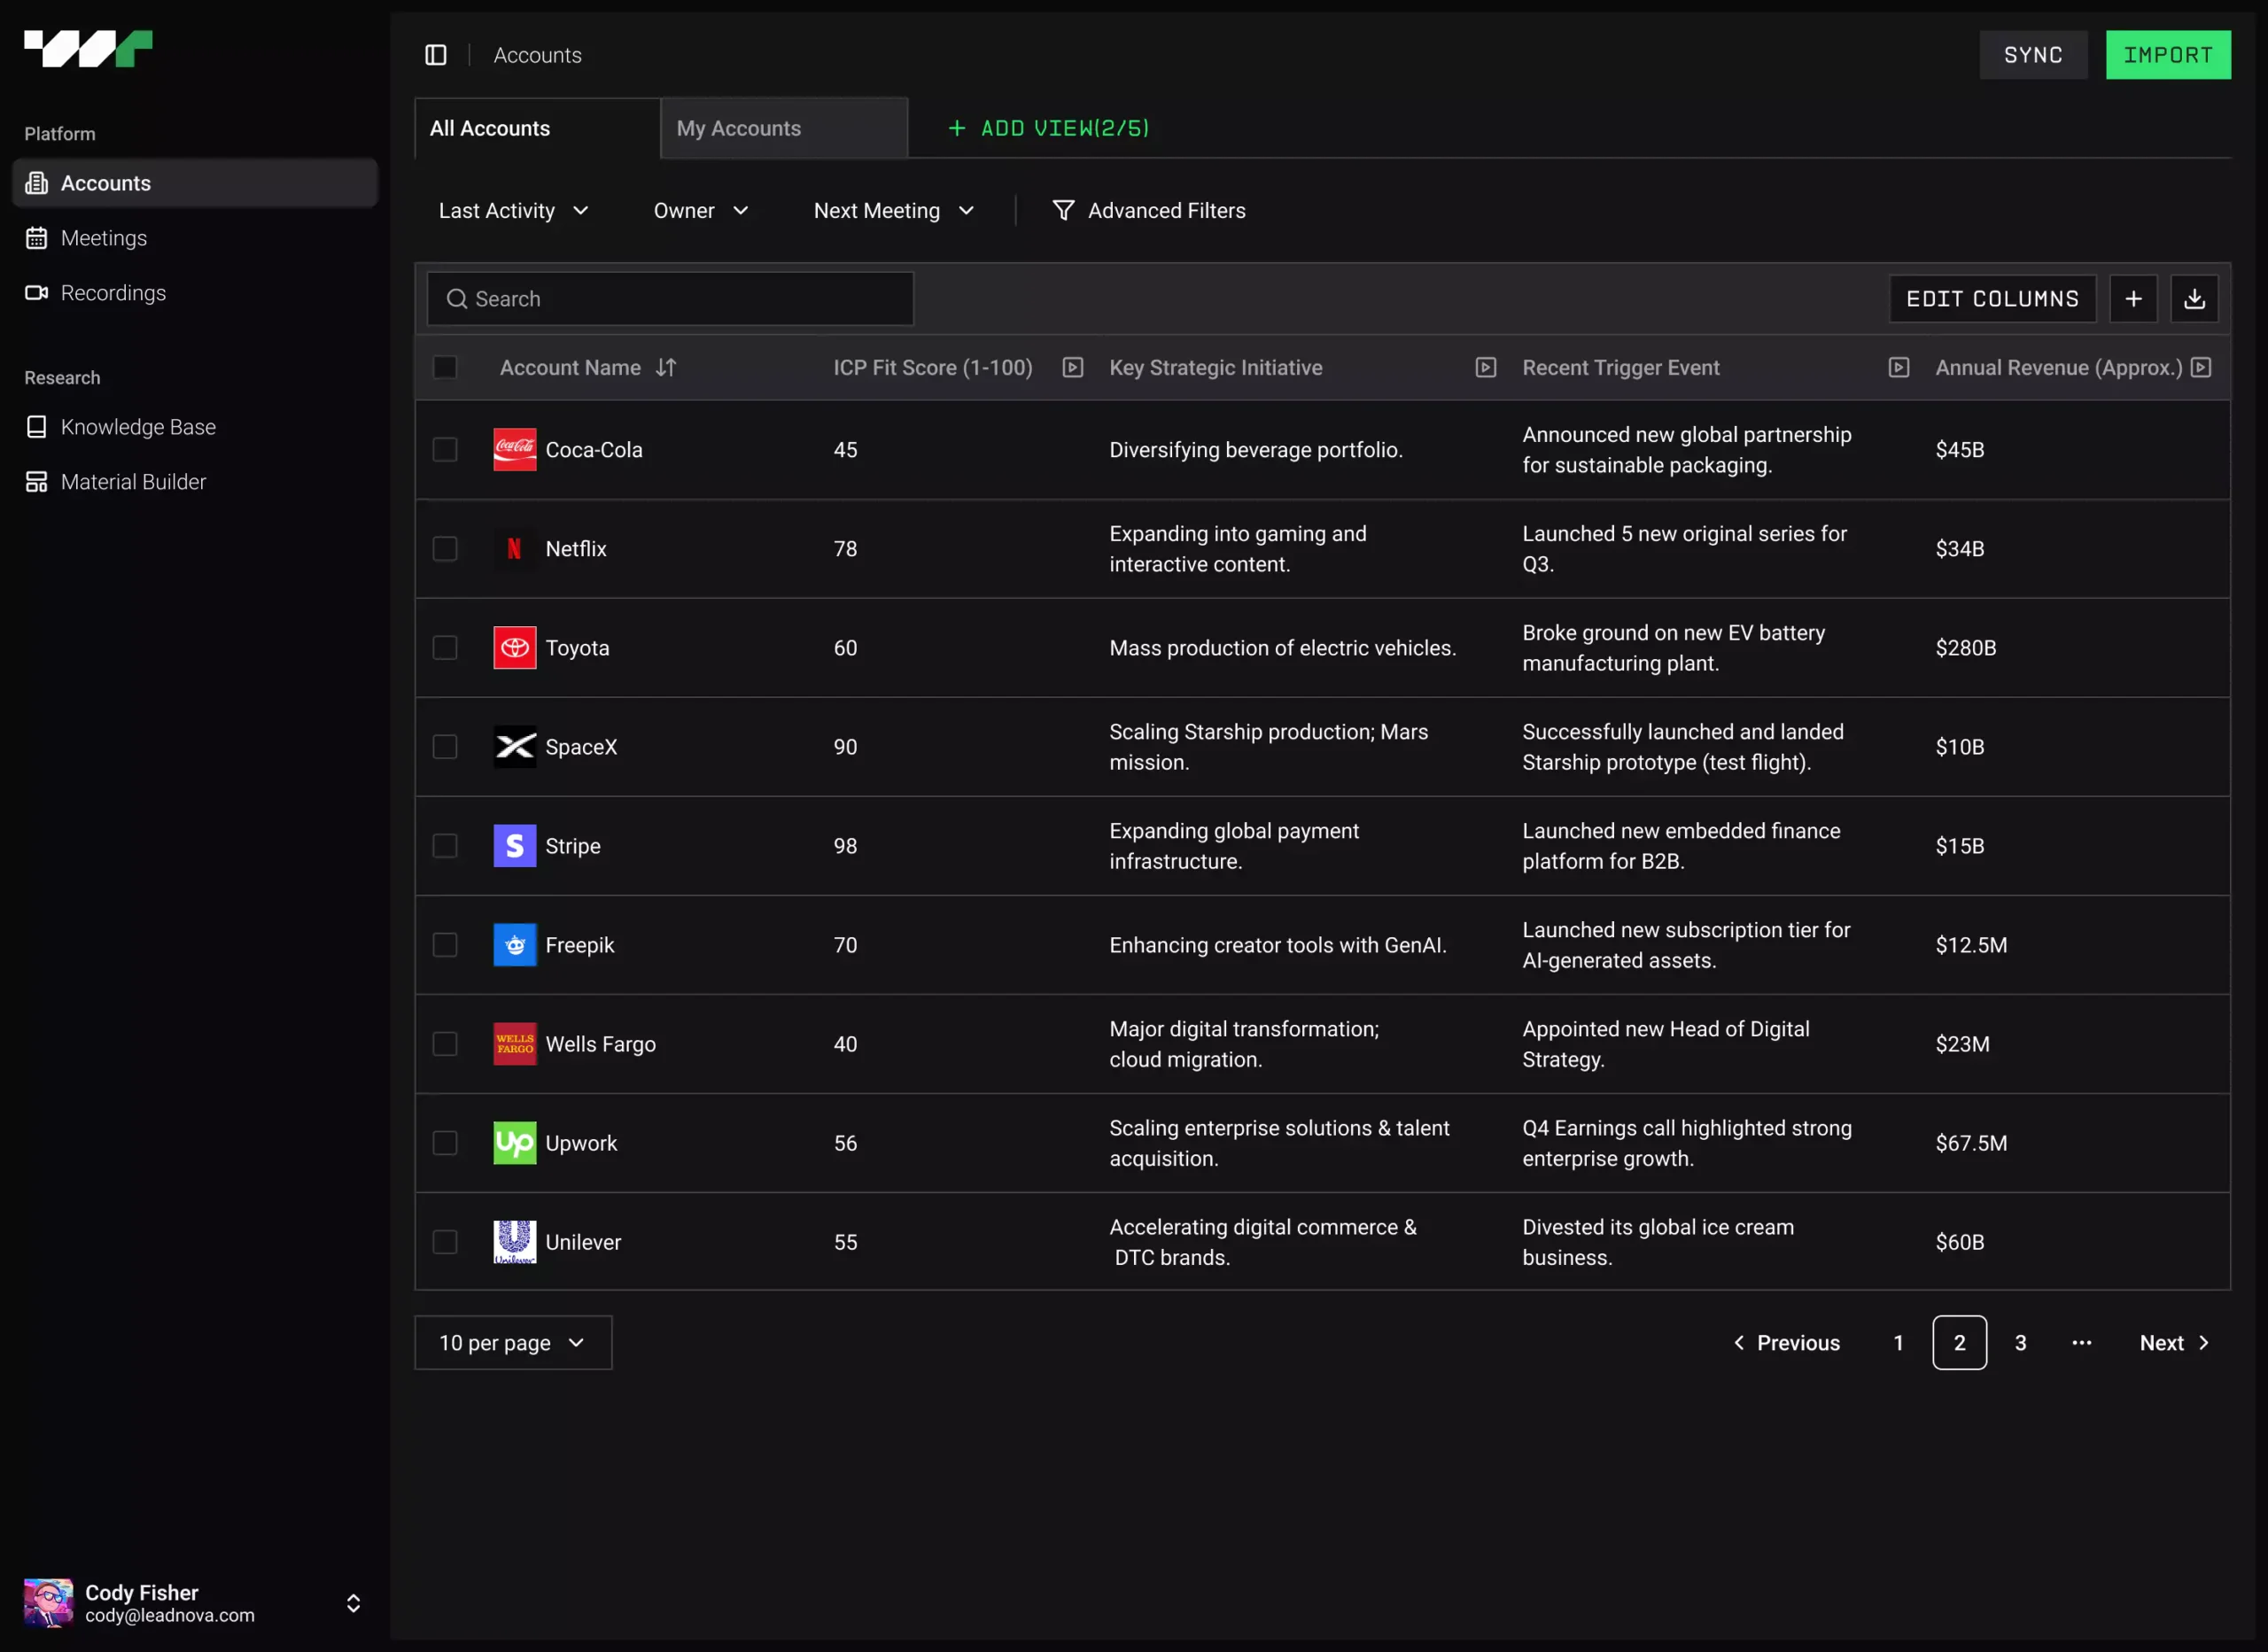The height and width of the screenshot is (1652, 2268).
Task: Click the funnel icon for Advanced Filters
Action: tap(1063, 211)
